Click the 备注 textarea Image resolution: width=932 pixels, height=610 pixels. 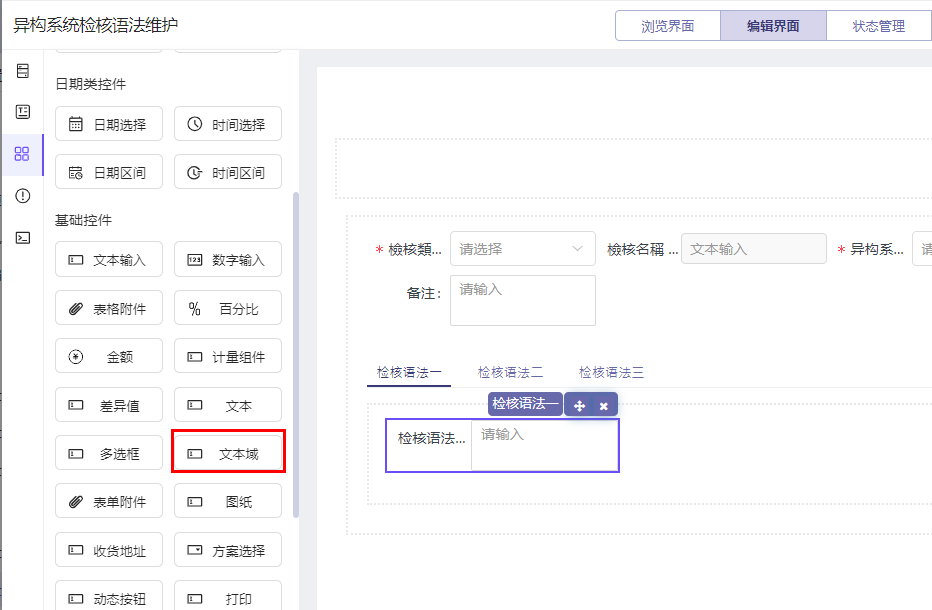(522, 300)
